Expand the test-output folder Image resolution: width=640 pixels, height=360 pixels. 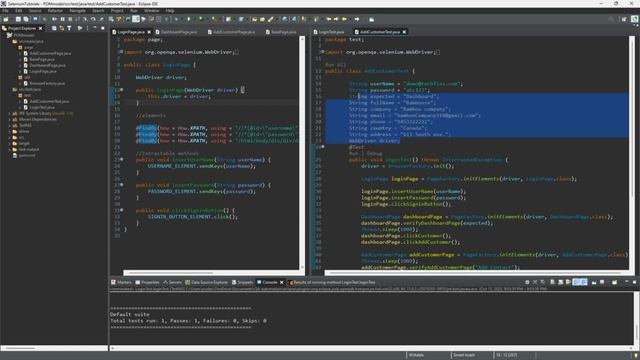(x=10, y=149)
